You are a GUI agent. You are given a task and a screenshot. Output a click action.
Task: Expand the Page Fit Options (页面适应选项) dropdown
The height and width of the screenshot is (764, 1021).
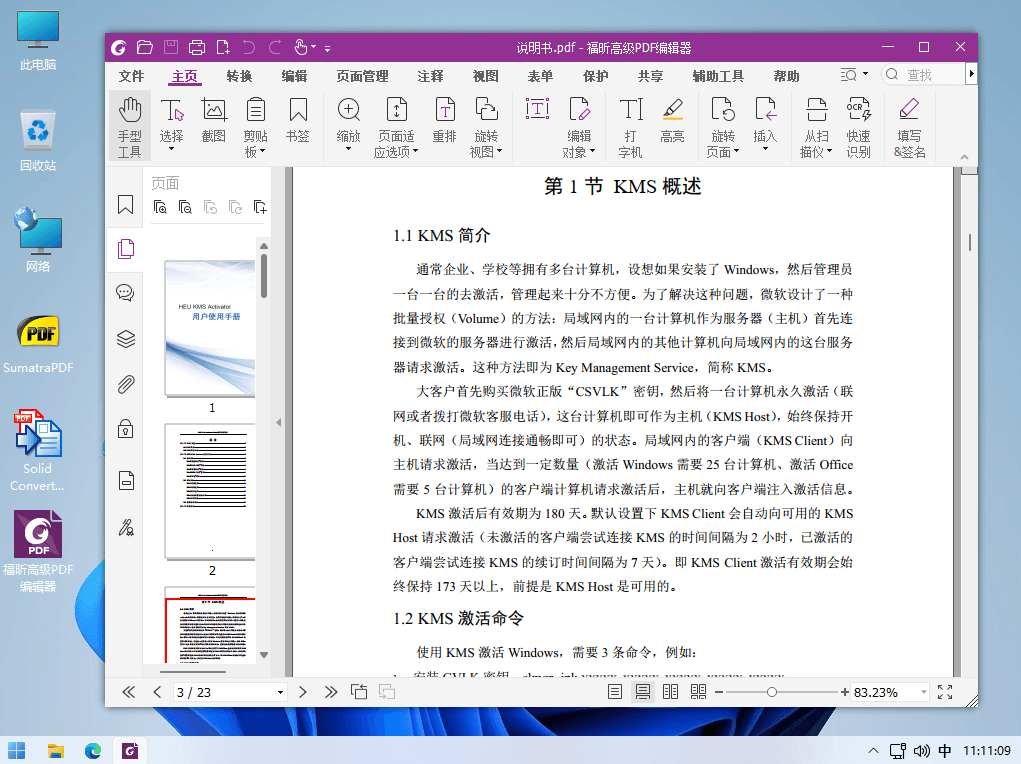[x=415, y=151]
